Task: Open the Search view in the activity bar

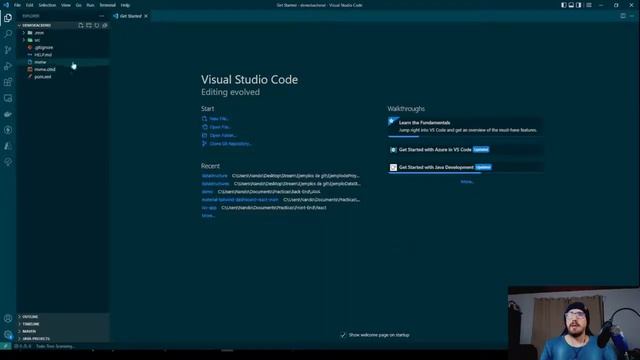Action: 8,34
